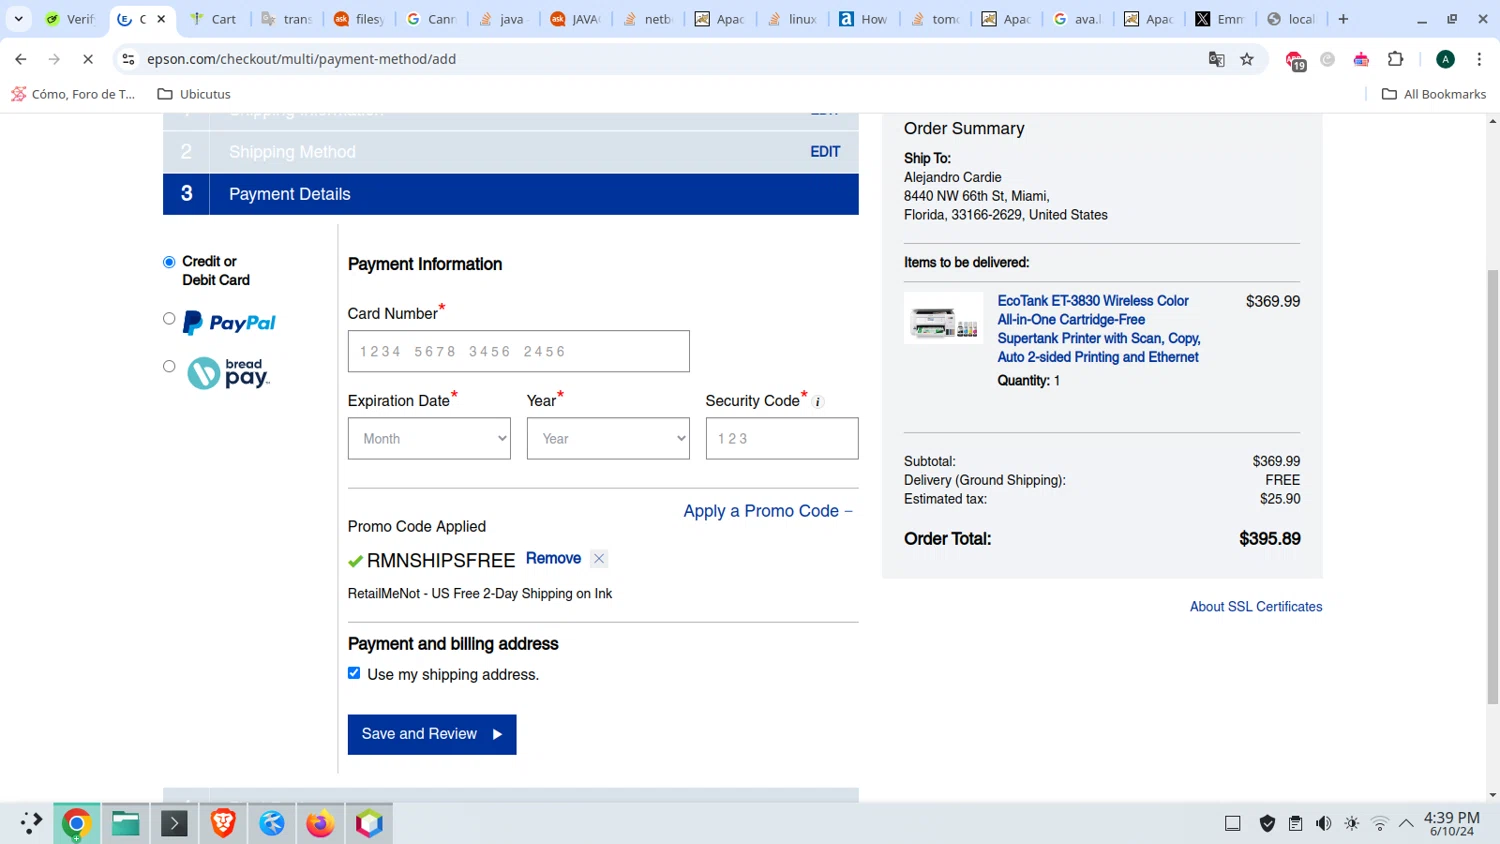
Task: Open the profile avatar A
Action: click(x=1445, y=59)
